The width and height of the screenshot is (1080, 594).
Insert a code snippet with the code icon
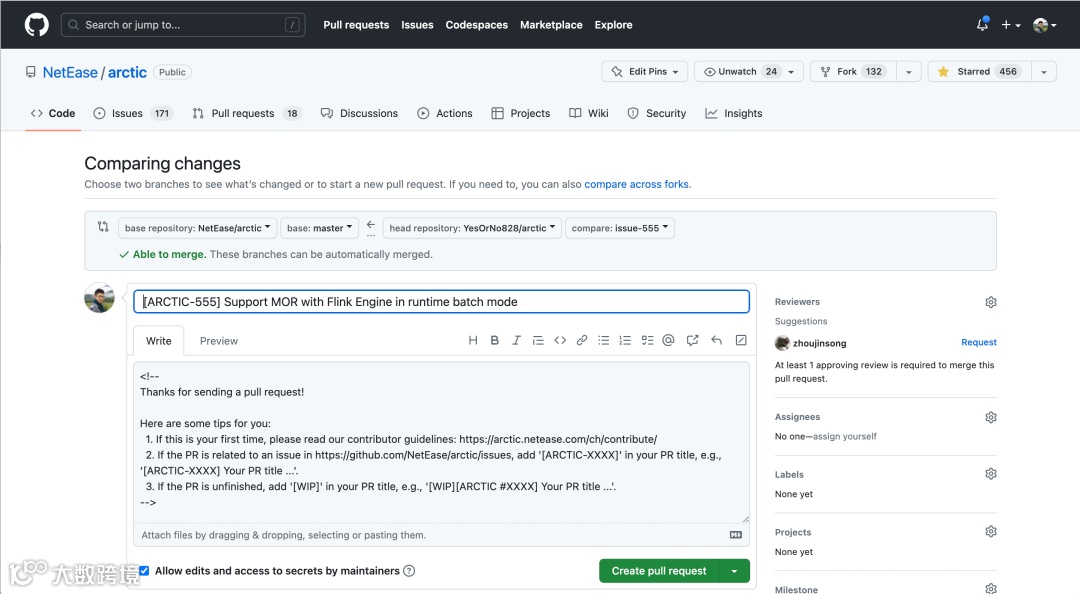560,341
